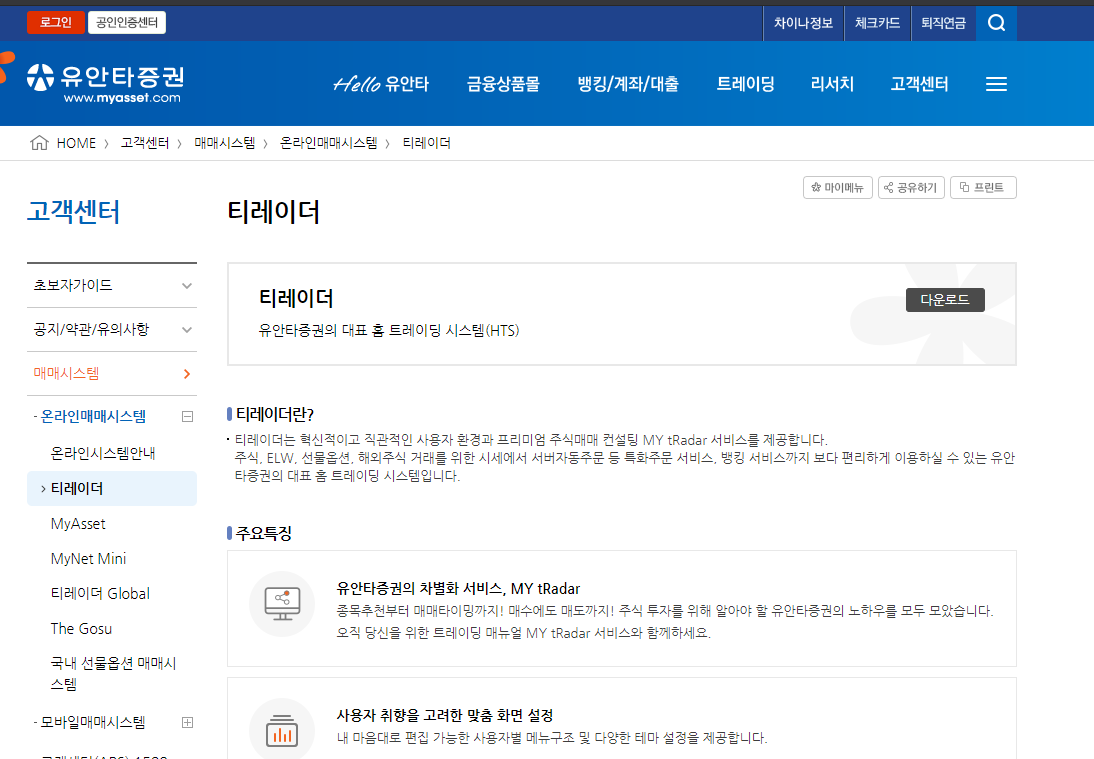The width and height of the screenshot is (1094, 759).
Task: Open the 공인인증센터 button
Action: pos(127,22)
